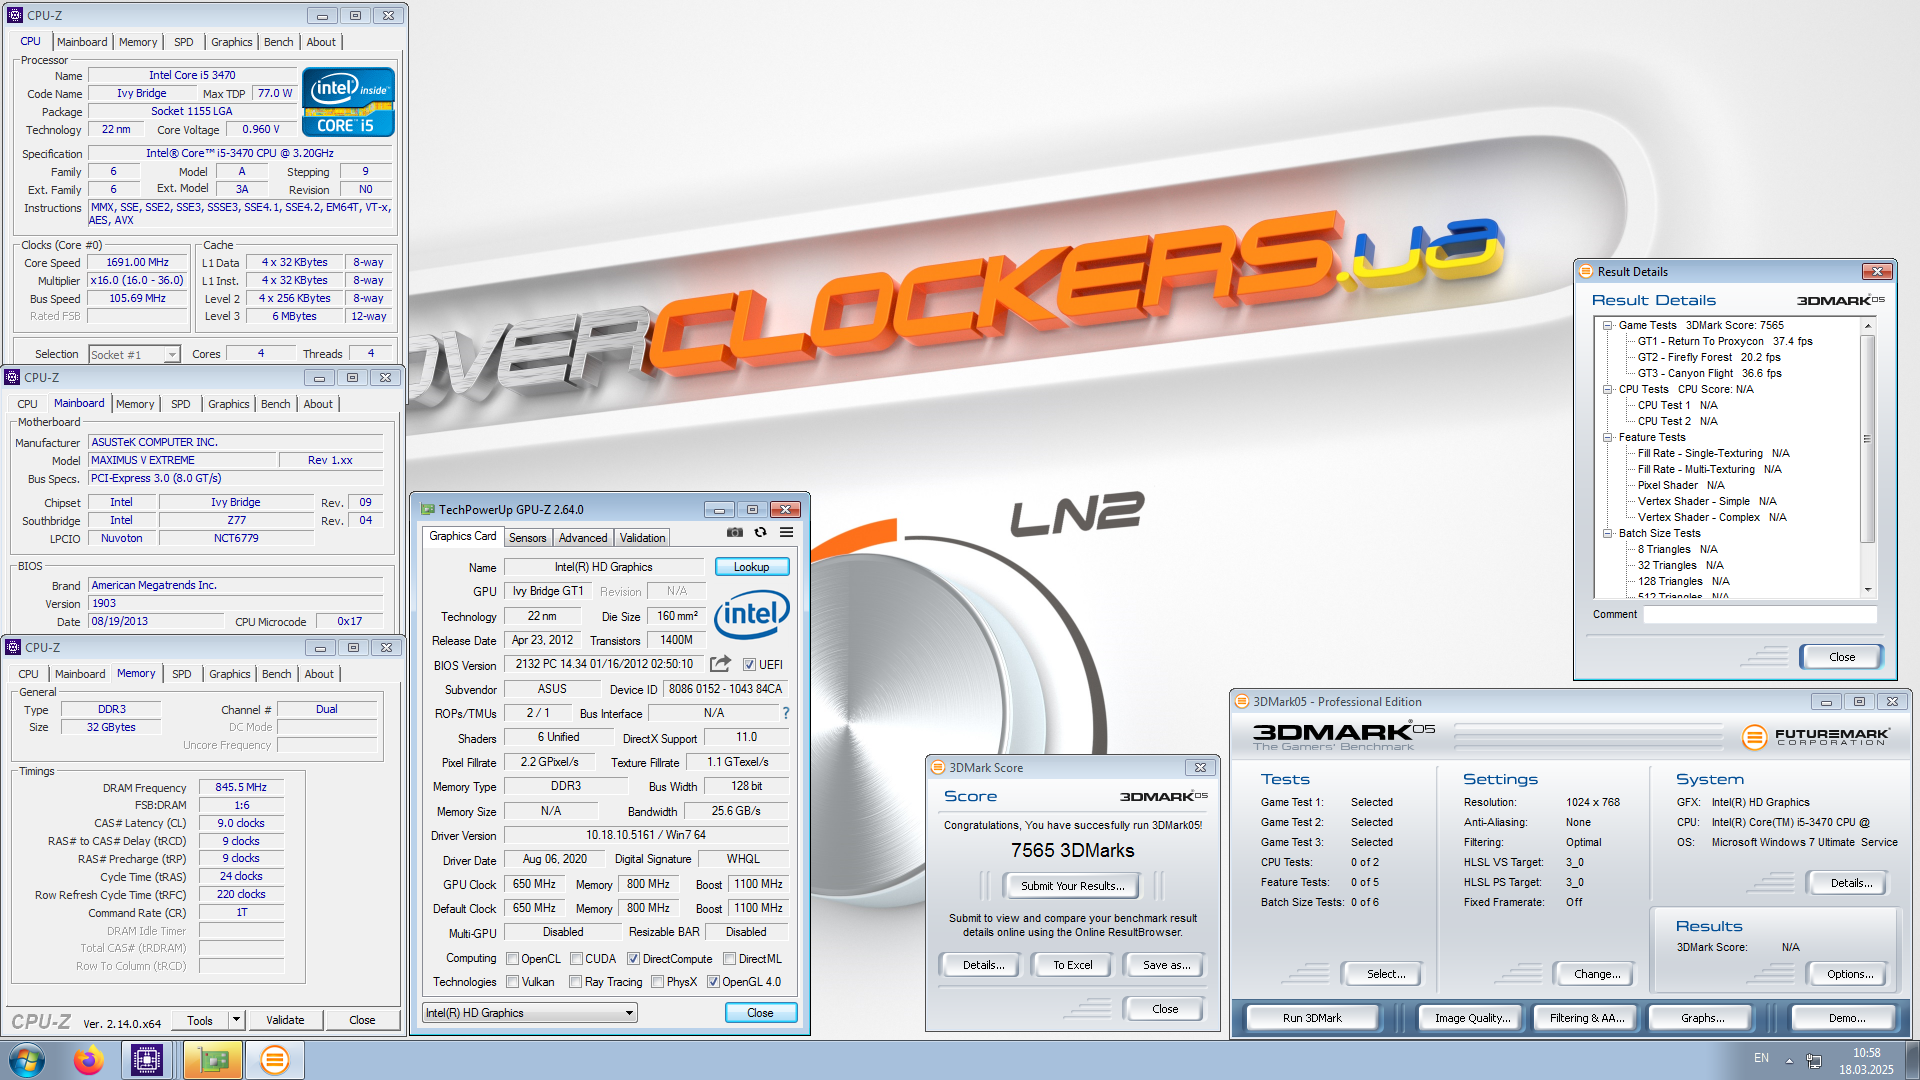
Task: Click the Graphs button in 3DMark05
Action: pos(1702,1018)
